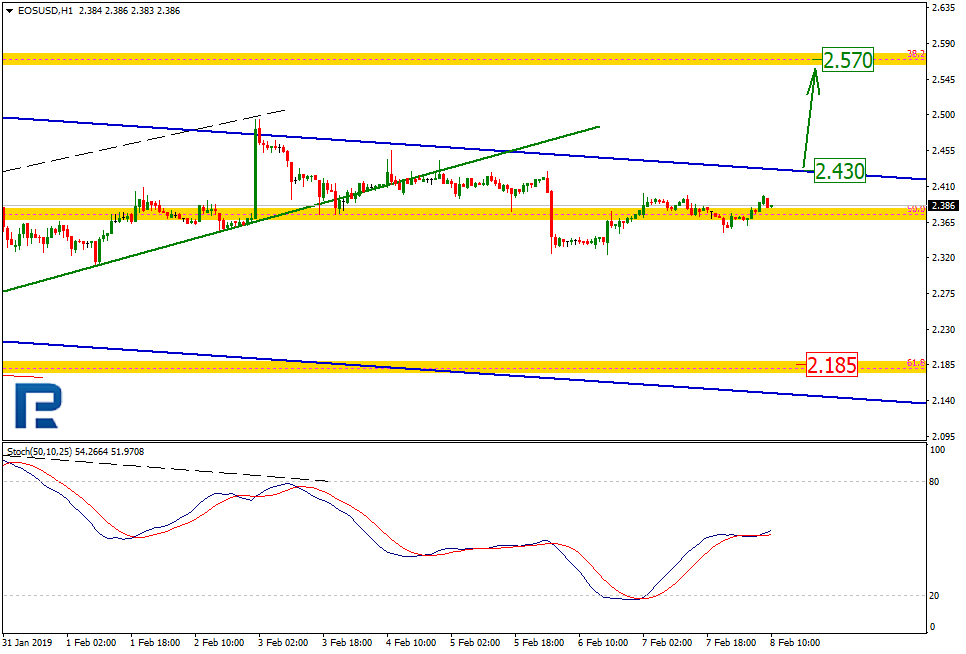Click the EOSUSD,H1 chart title text
The width and height of the screenshot is (966, 654).
(x=44, y=10)
